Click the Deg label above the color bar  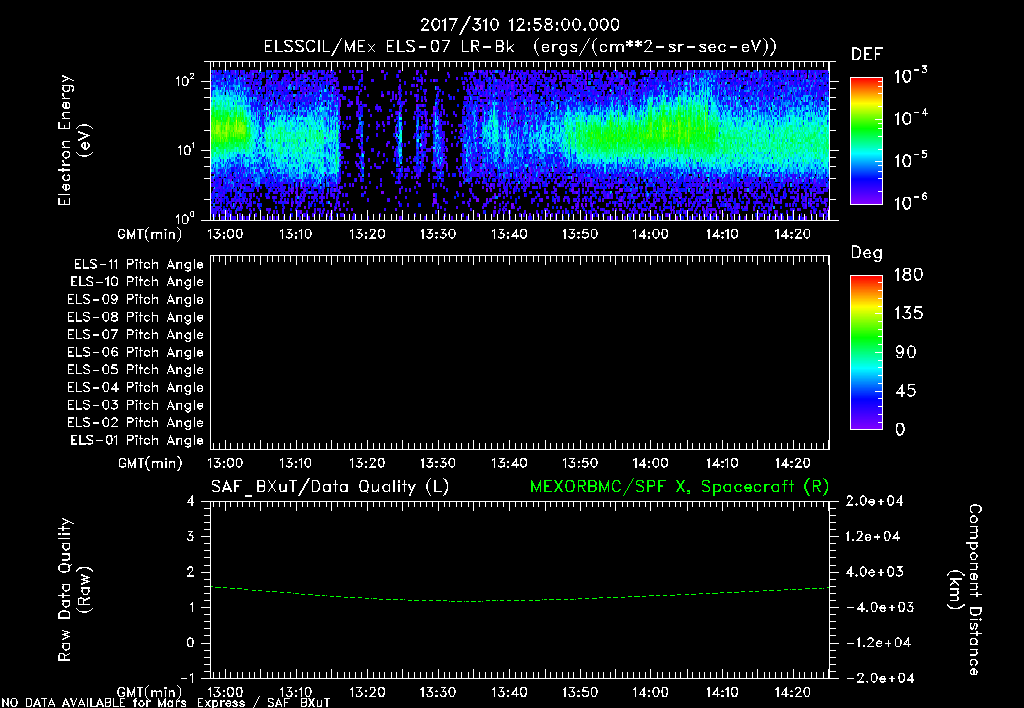click(x=867, y=253)
